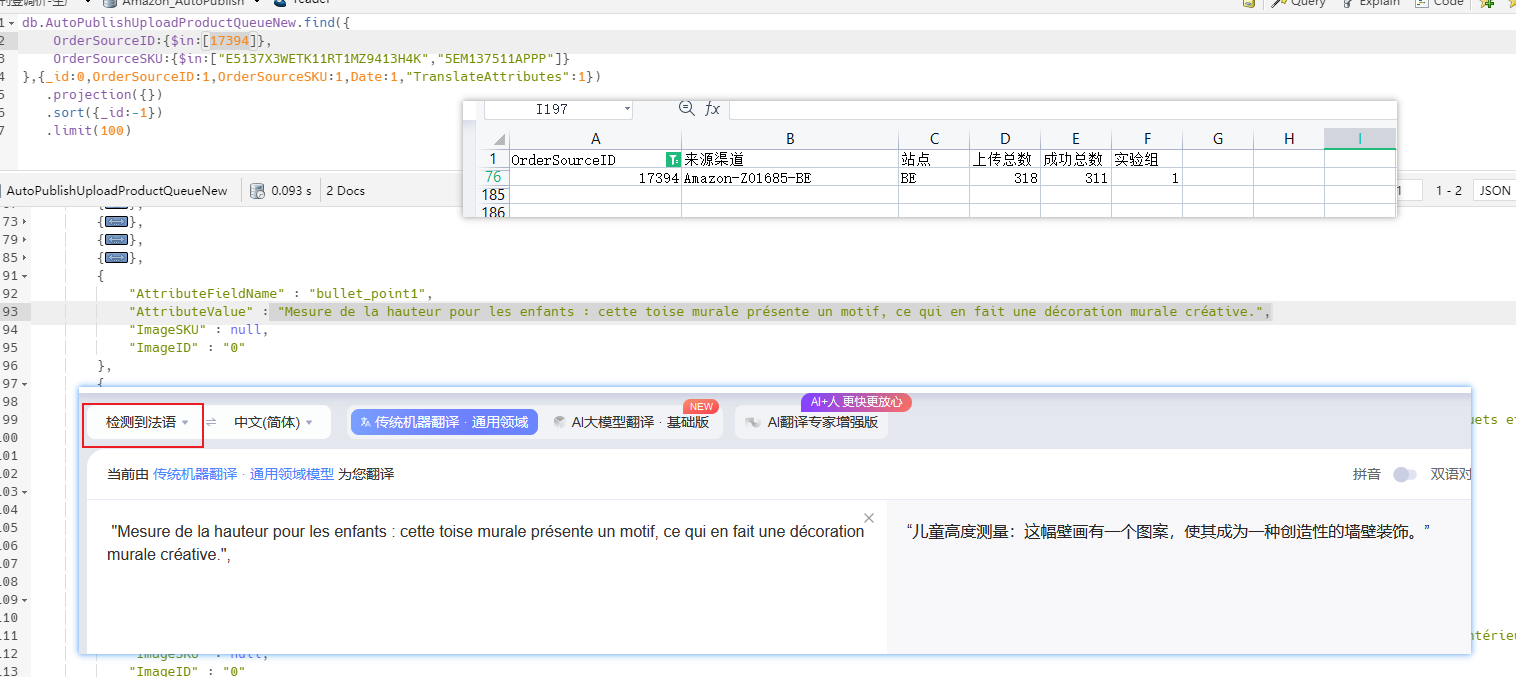The image size is (1516, 677).
Task: Click the 成功总数 header cell
Action: click(1076, 159)
